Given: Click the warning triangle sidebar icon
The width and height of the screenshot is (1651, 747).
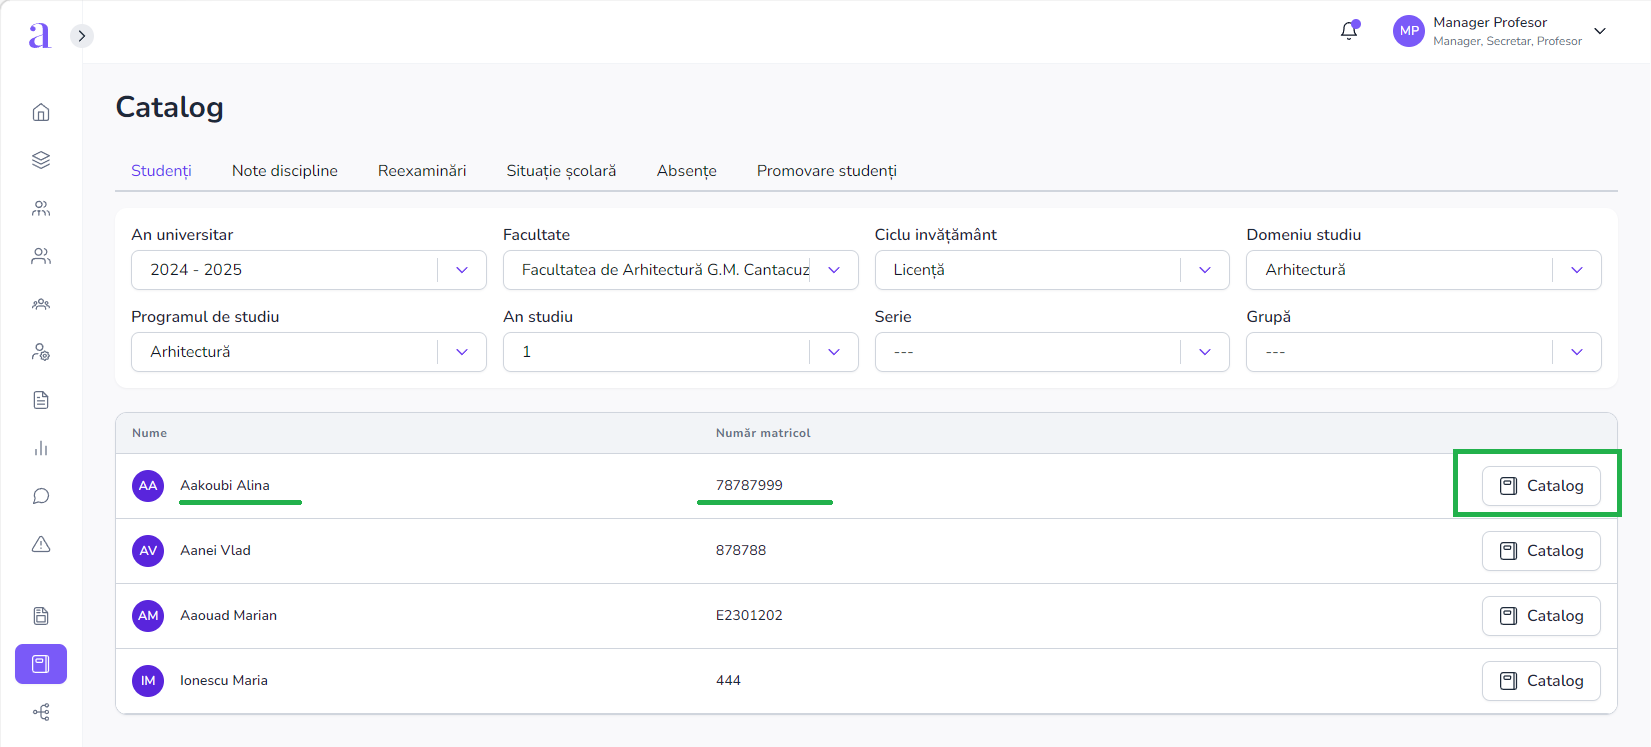Looking at the screenshot, I should [41, 544].
